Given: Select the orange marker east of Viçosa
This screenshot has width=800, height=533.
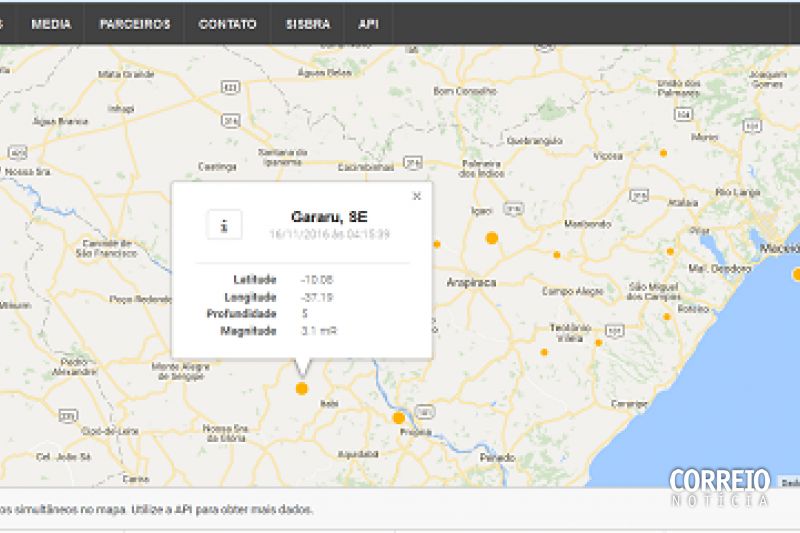Looking at the screenshot, I should (663, 153).
